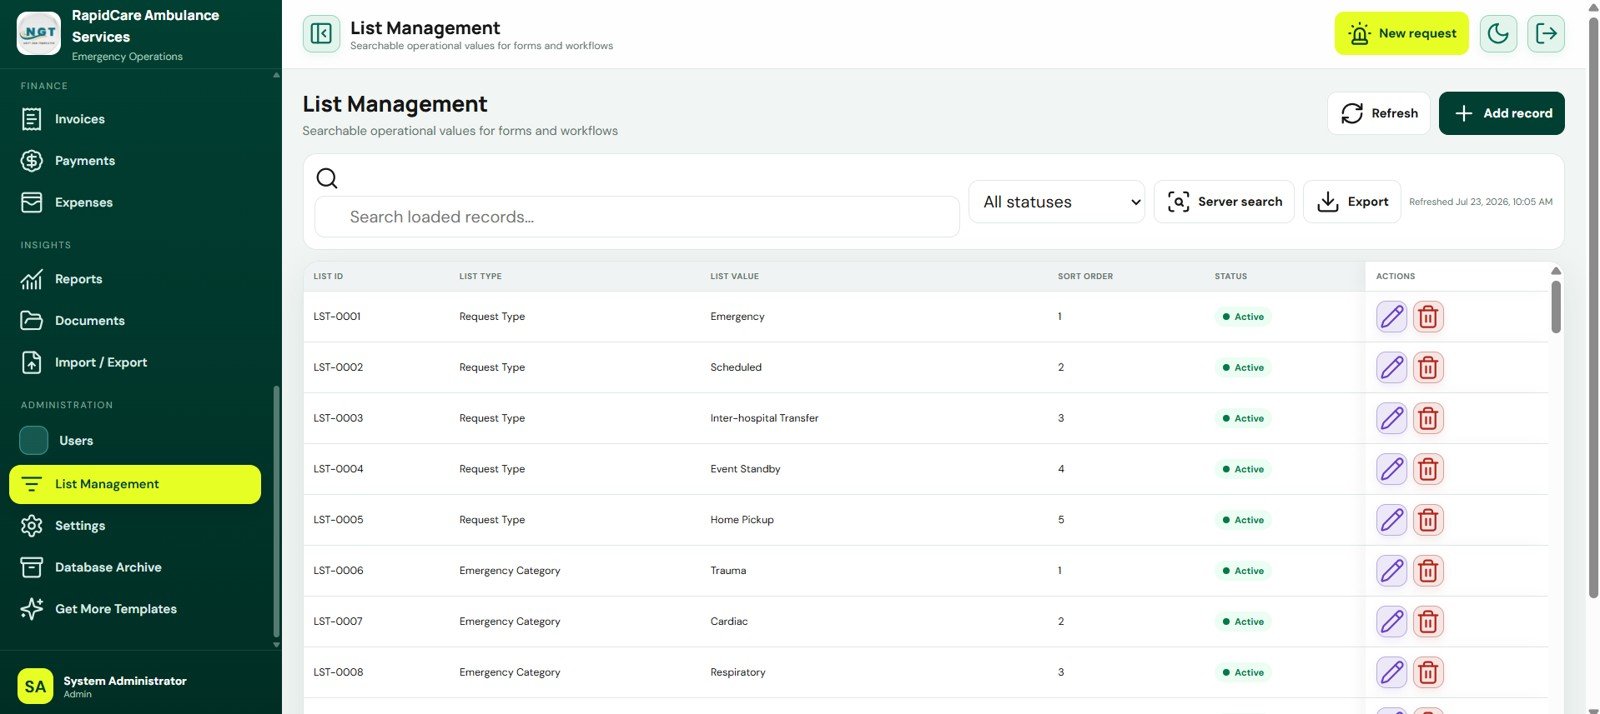The image size is (1600, 714).
Task: Select the Trauma list value cell
Action: (728, 571)
